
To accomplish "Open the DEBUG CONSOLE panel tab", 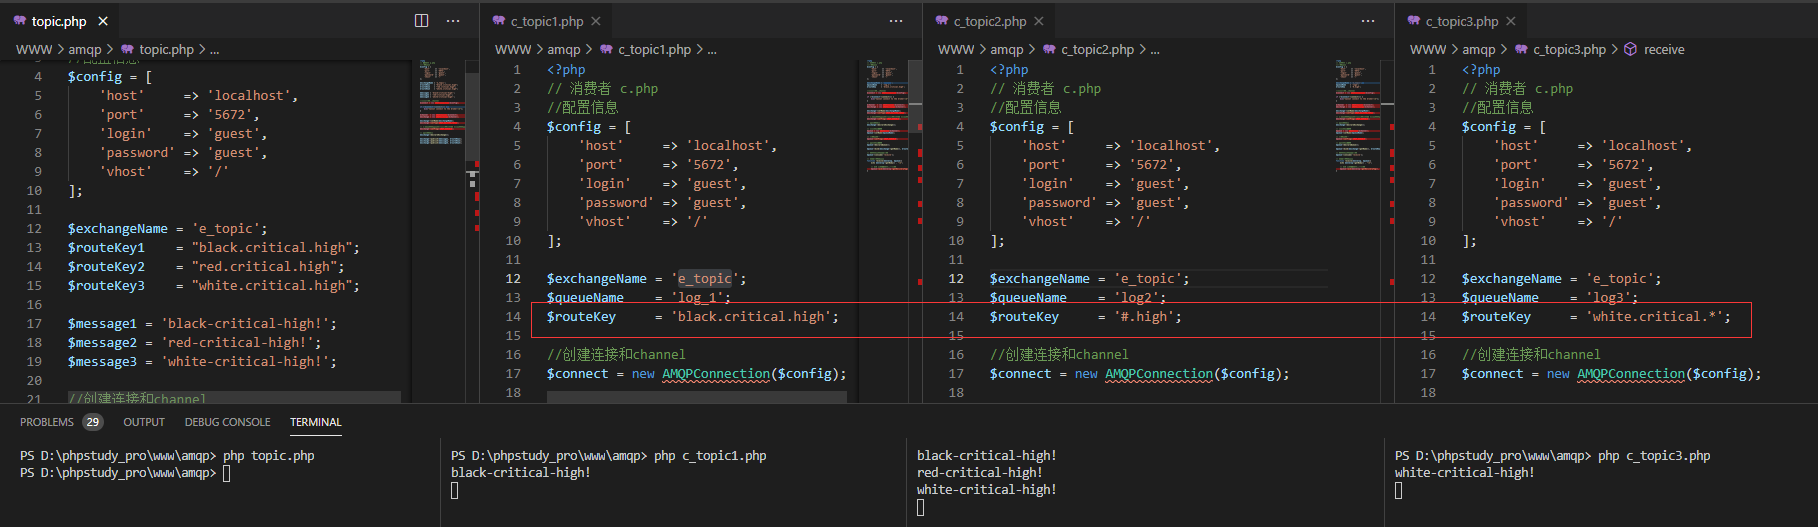I will click(x=228, y=422).
